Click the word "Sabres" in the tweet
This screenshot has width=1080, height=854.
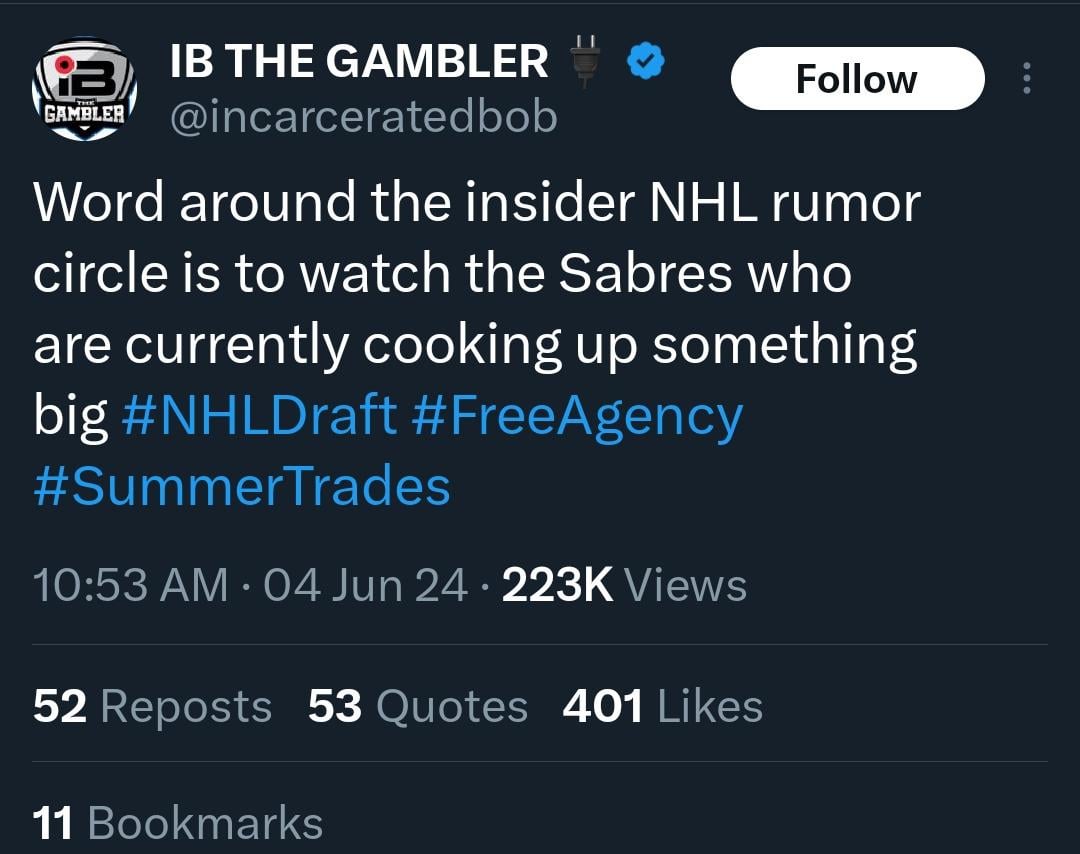point(644,274)
